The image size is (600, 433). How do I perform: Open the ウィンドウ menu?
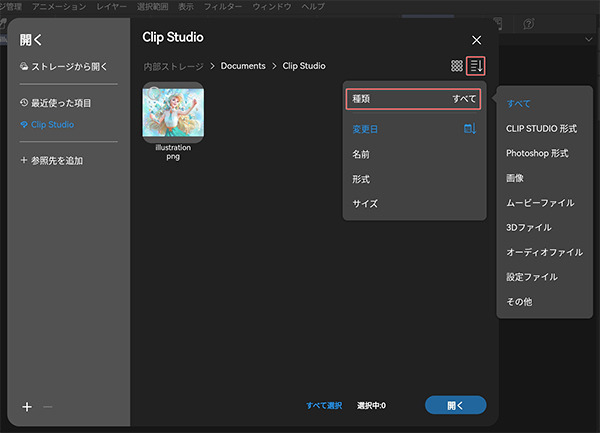click(x=272, y=7)
